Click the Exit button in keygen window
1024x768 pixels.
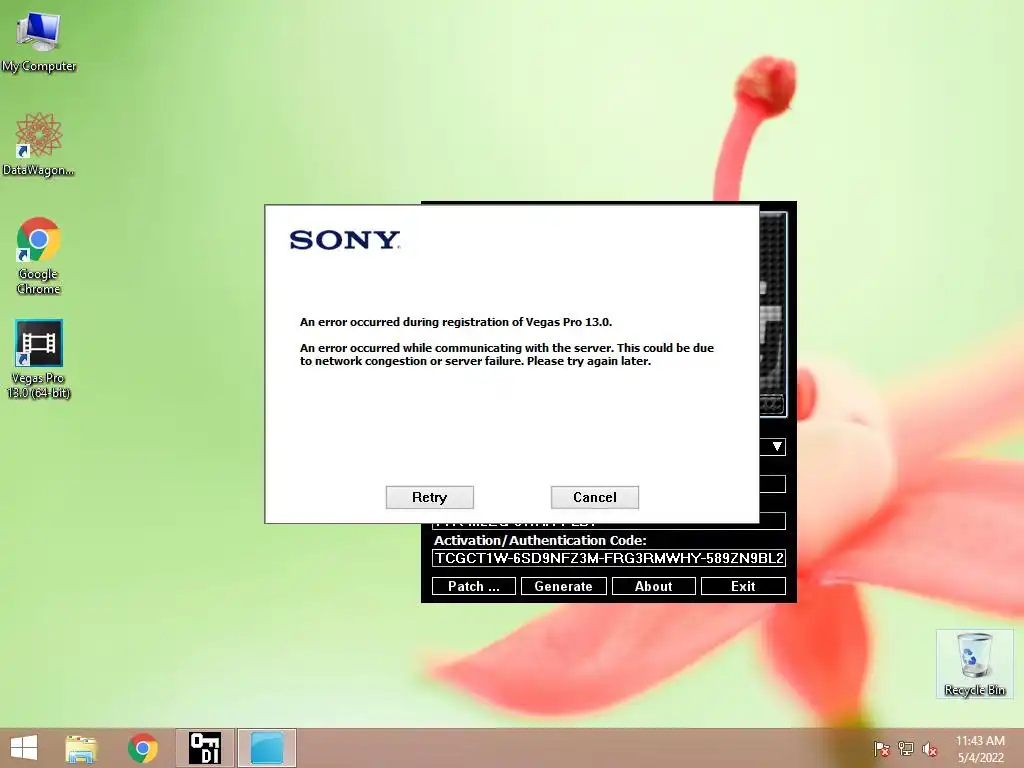click(x=743, y=586)
